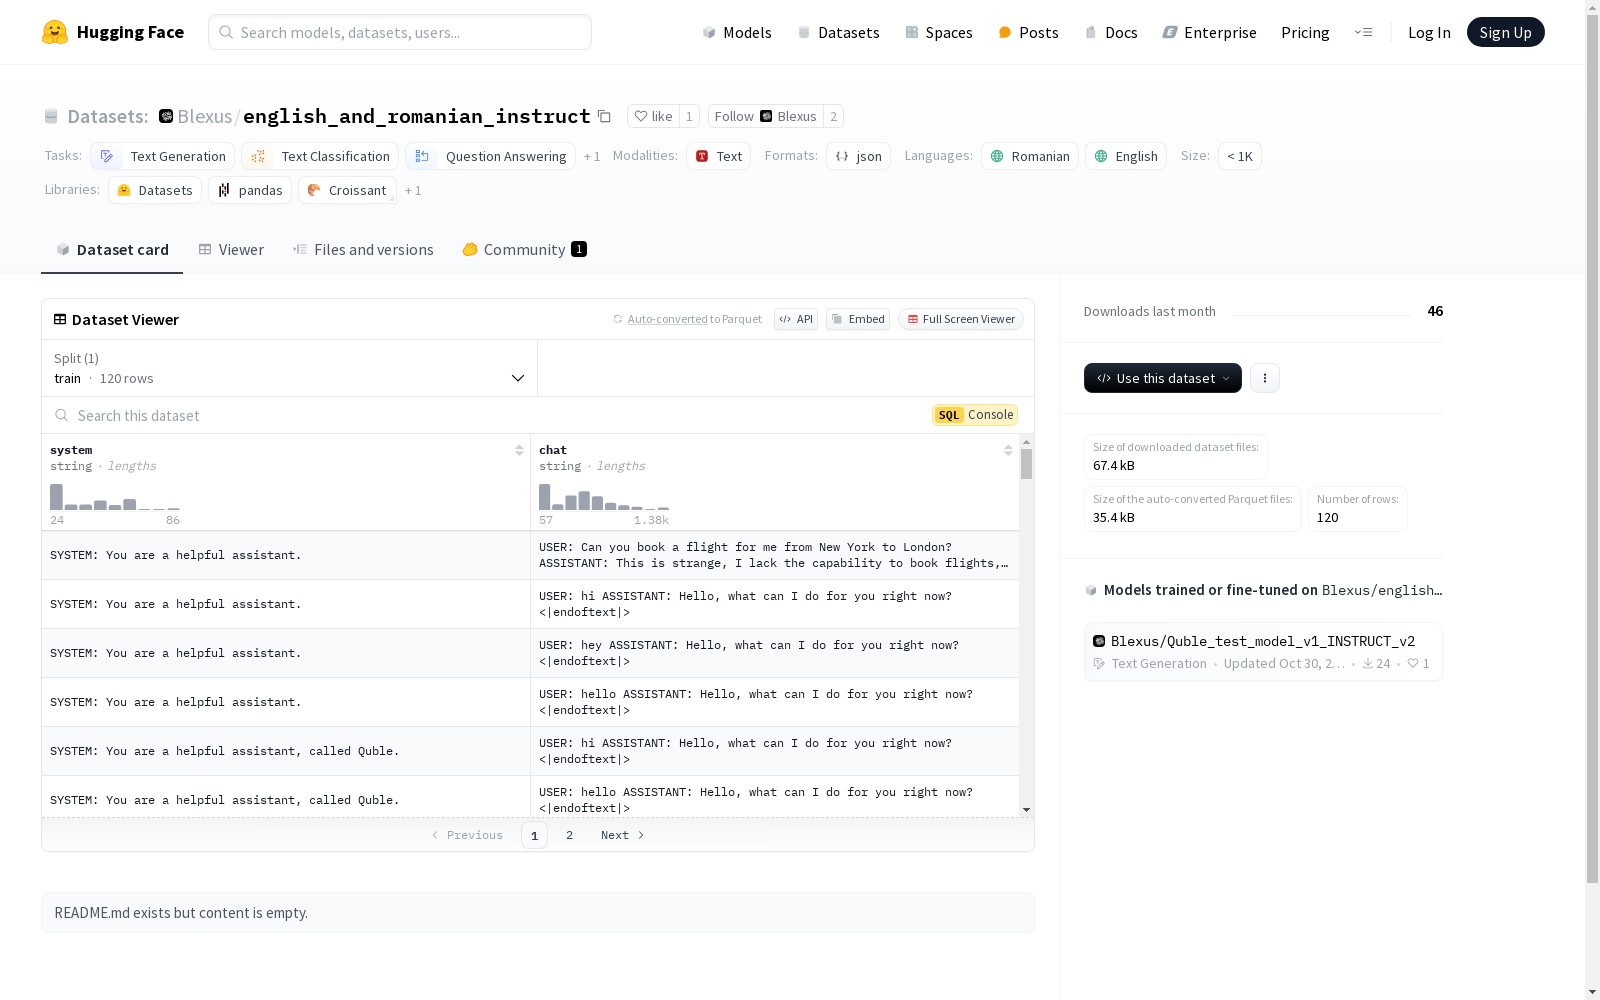This screenshot has height=1000, width=1600.
Task: Click the heart icon on the model card
Action: 1413,663
